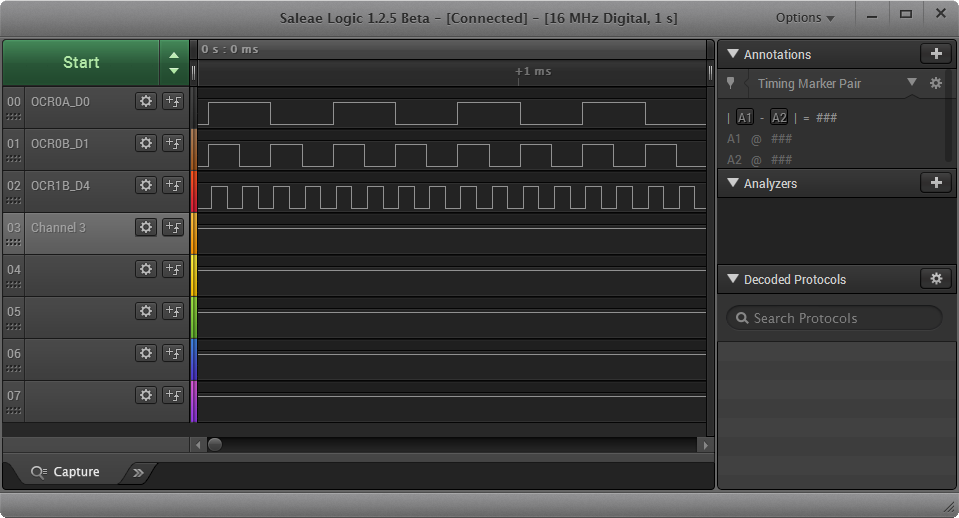Open settings gear for channel 05
The width and height of the screenshot is (959, 518).
pyautogui.click(x=146, y=311)
